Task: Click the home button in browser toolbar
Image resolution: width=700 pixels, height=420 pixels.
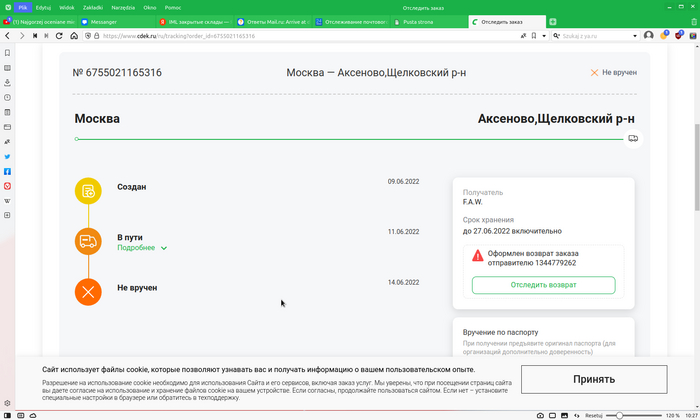Action: coord(73,35)
